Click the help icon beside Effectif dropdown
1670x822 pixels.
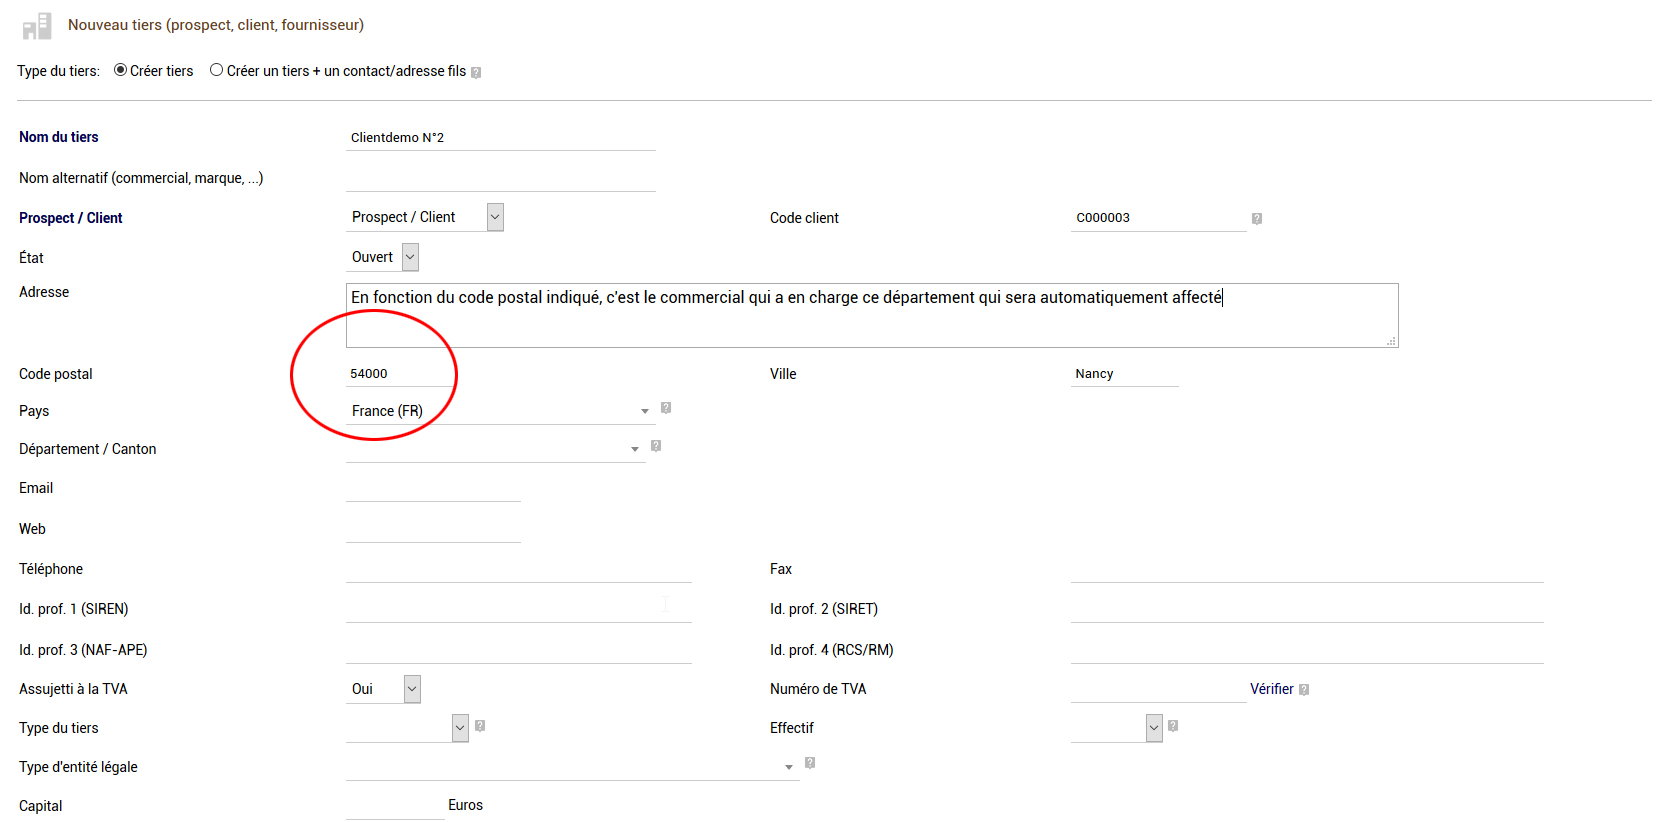[1173, 726]
